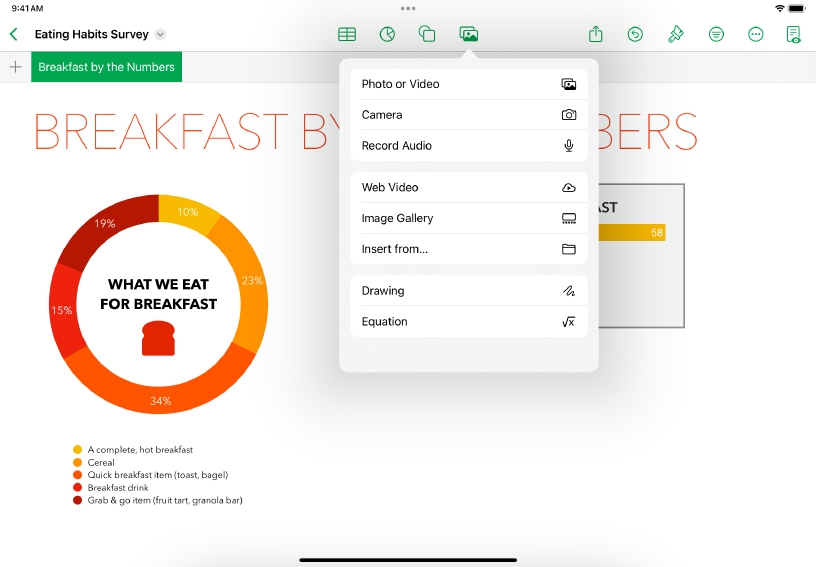The image size is (816, 567).
Task: Open the insert chart icon
Action: coord(388,34)
